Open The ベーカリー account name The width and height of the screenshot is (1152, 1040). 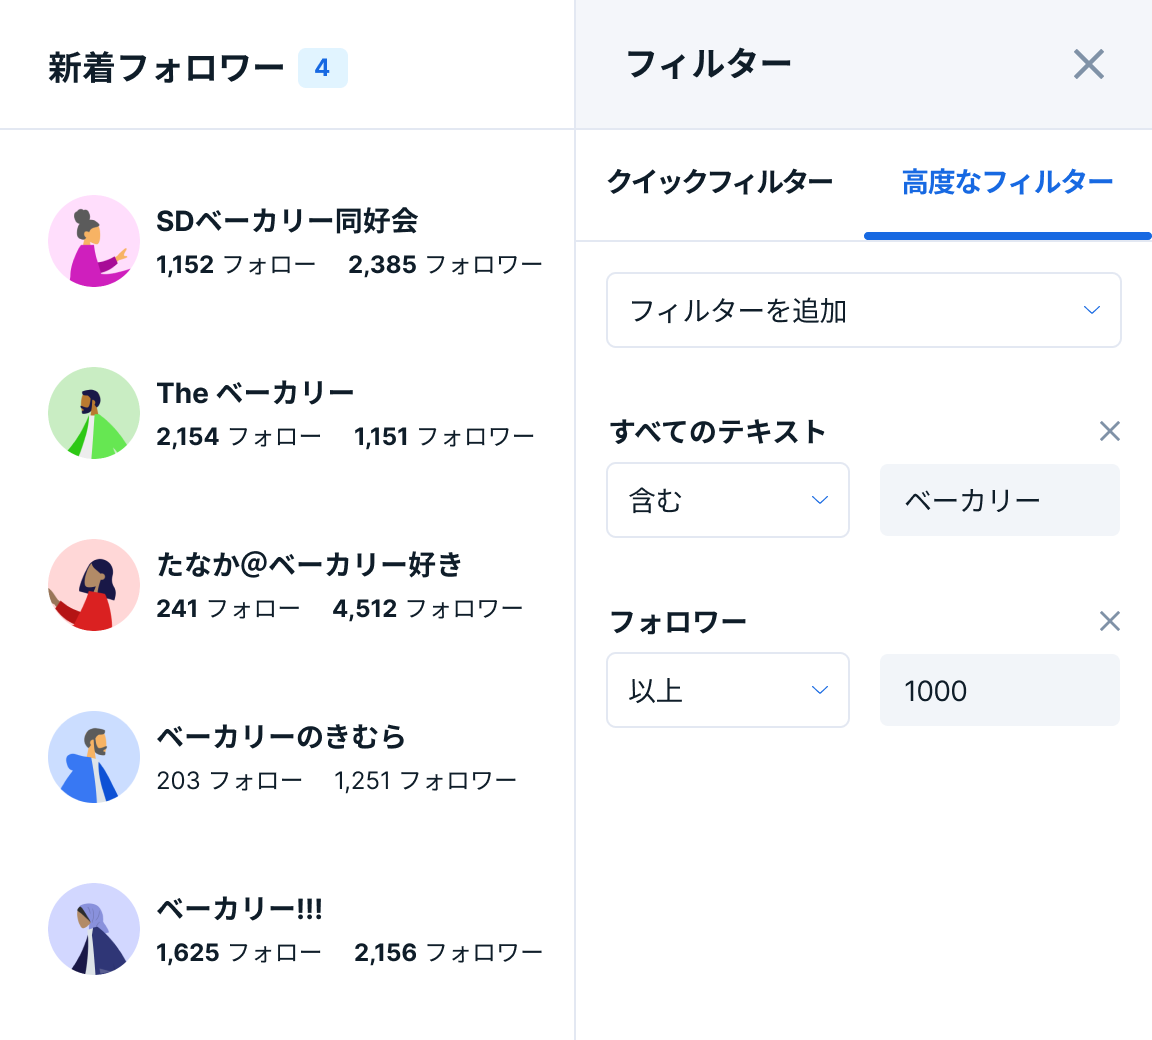pos(255,393)
